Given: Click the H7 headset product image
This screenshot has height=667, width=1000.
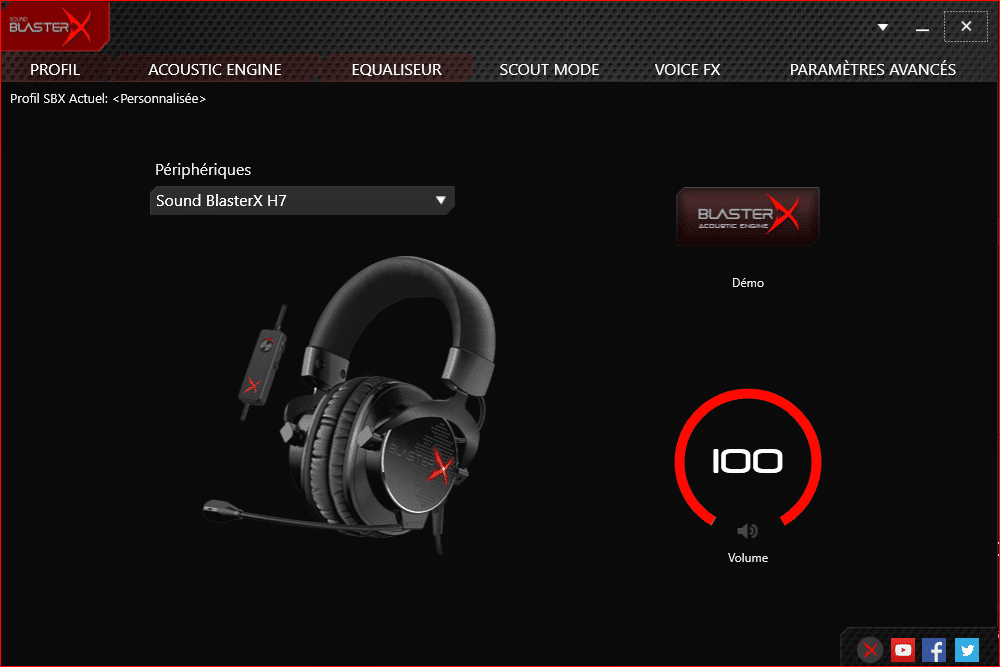Looking at the screenshot, I should point(349,403).
